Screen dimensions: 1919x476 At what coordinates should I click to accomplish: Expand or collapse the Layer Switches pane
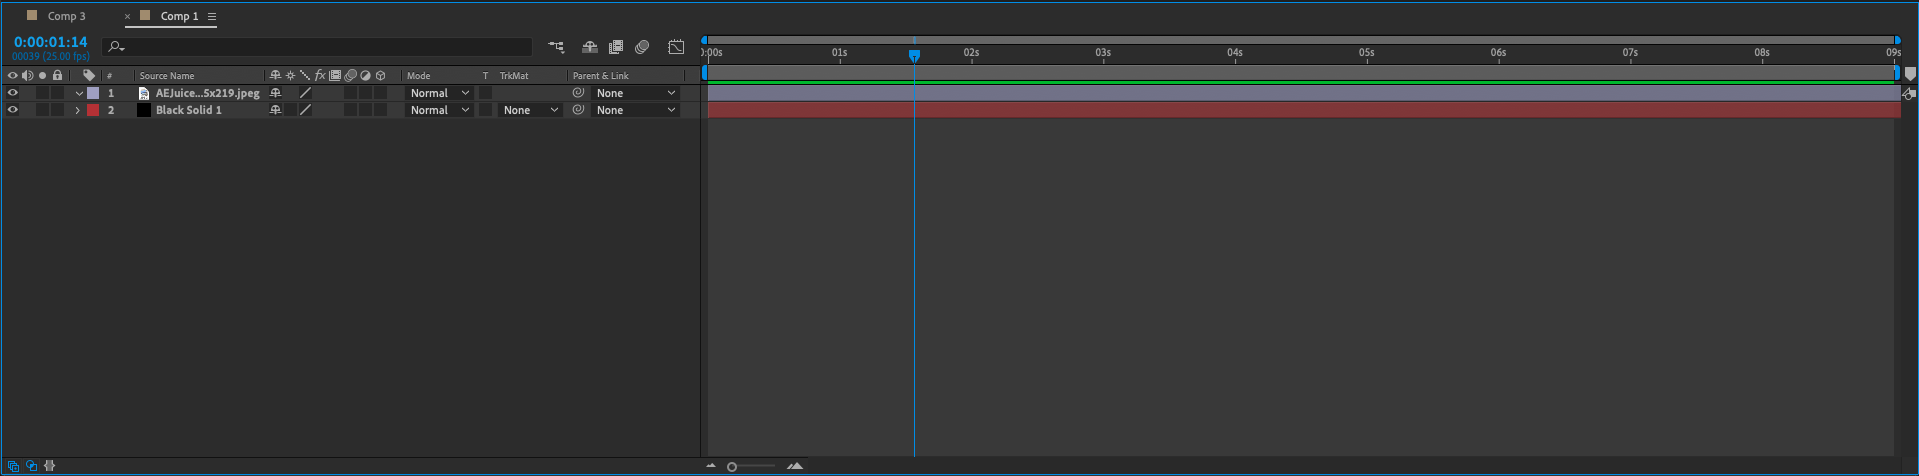point(13,466)
